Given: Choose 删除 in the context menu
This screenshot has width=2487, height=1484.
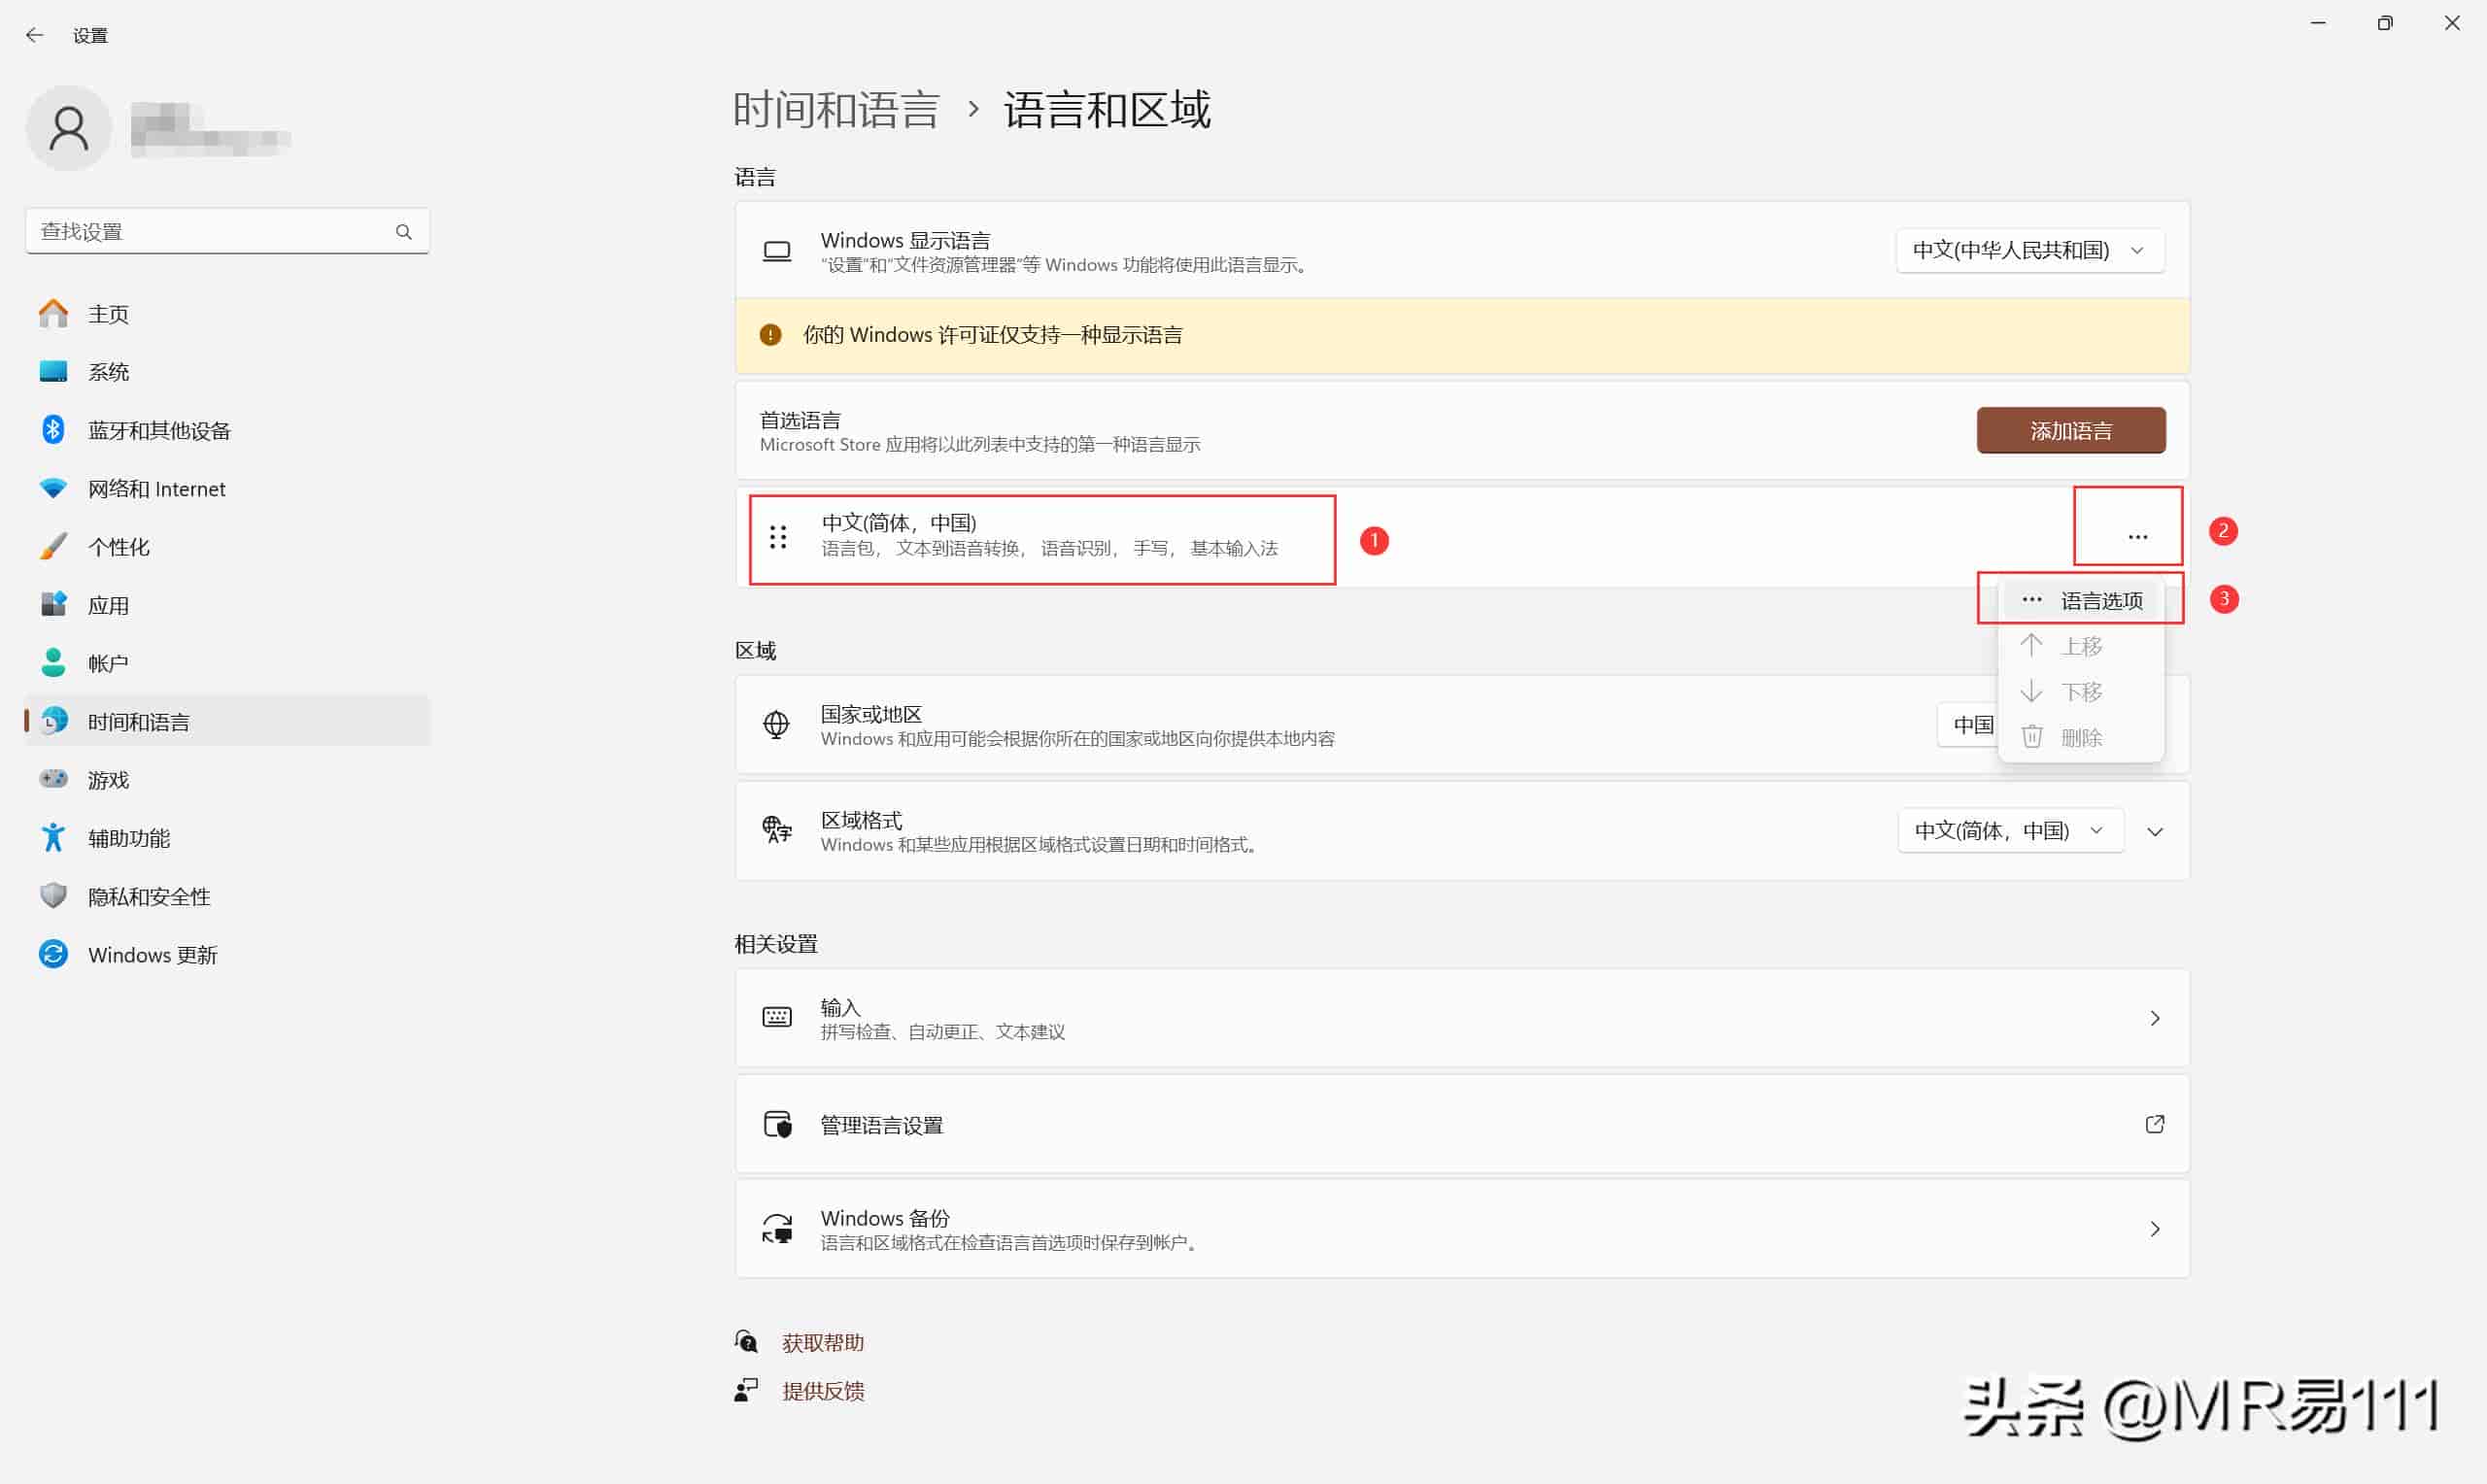Looking at the screenshot, I should tap(2081, 737).
